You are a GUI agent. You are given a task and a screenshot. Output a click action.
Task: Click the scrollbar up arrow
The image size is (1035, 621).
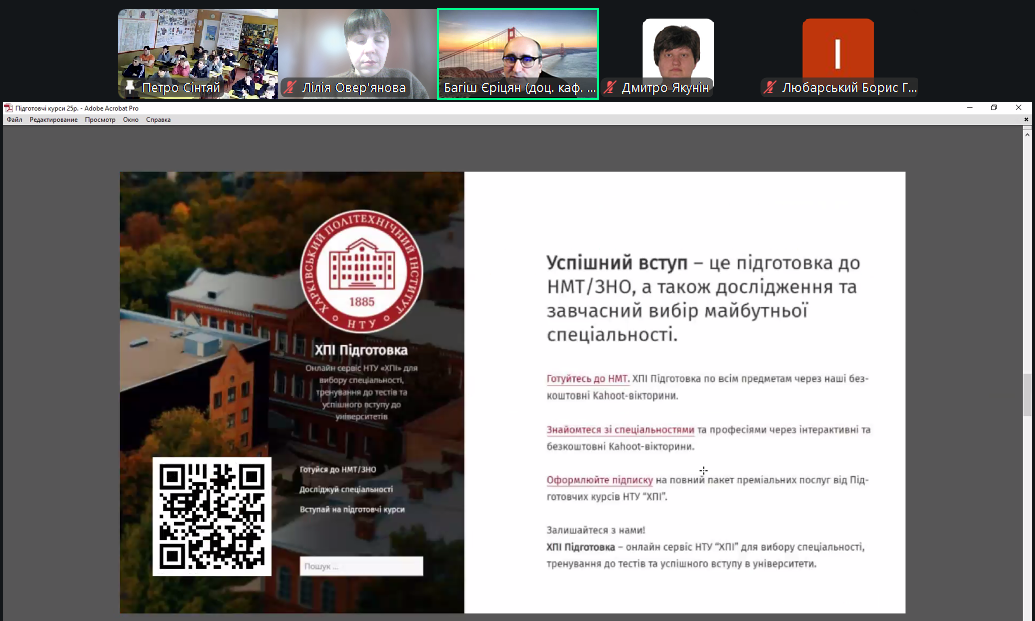coord(1027,135)
